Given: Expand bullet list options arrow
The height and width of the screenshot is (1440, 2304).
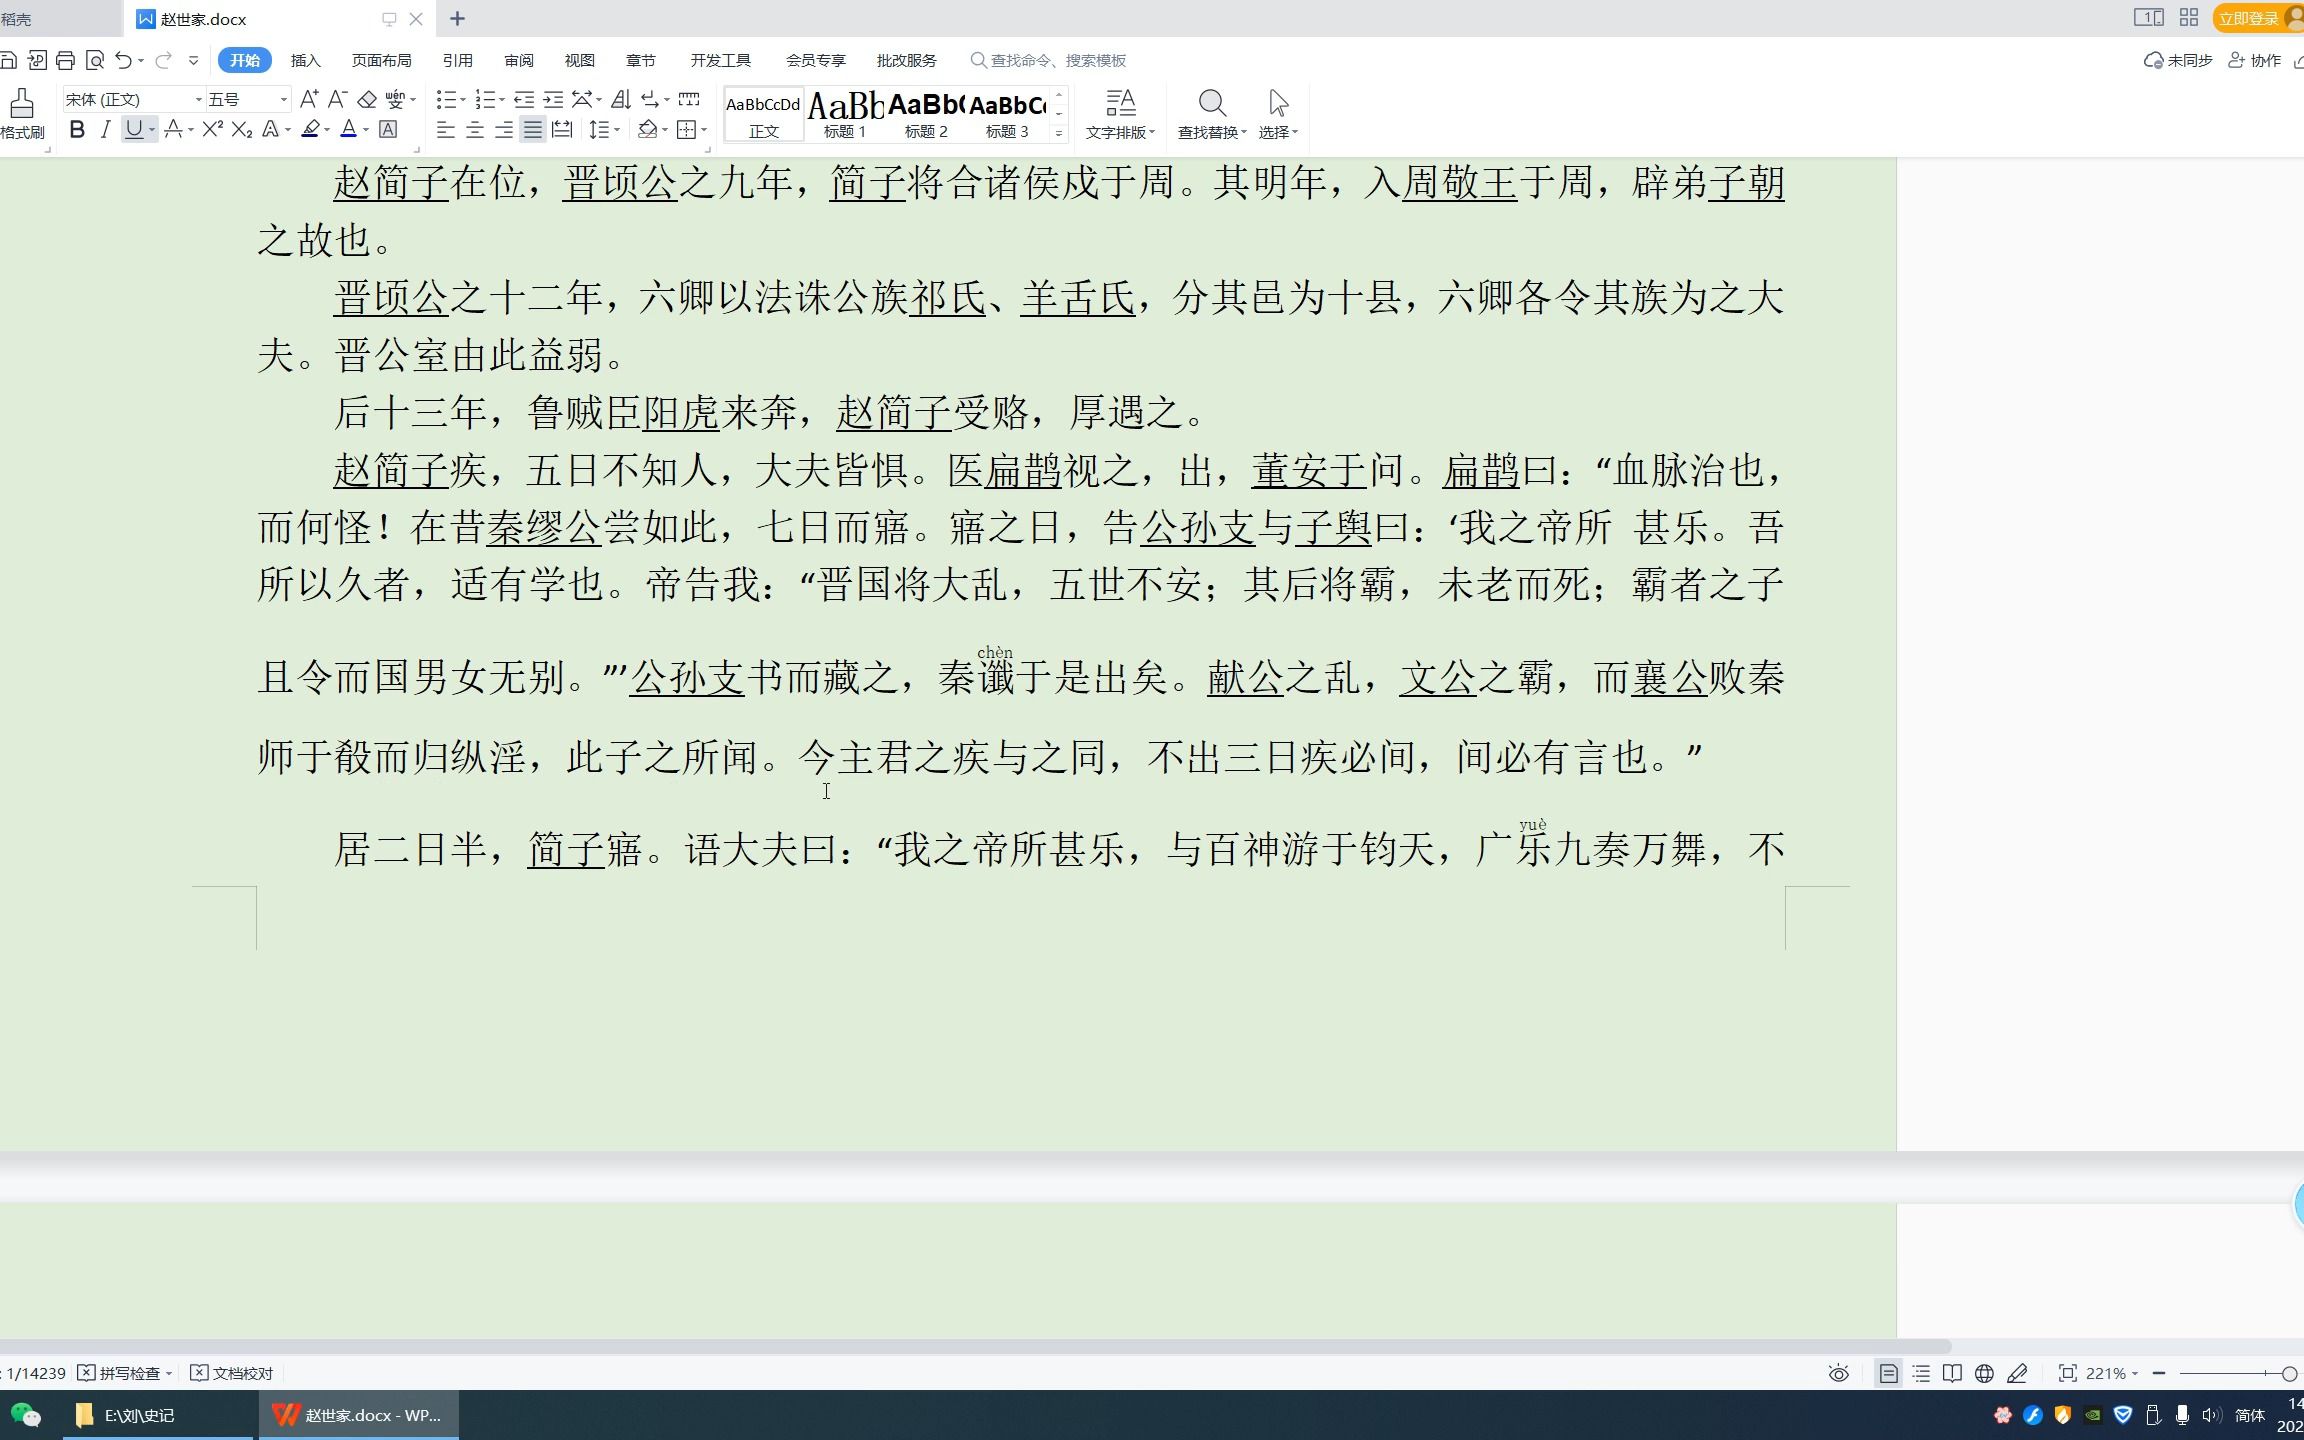Looking at the screenshot, I should pos(463,100).
